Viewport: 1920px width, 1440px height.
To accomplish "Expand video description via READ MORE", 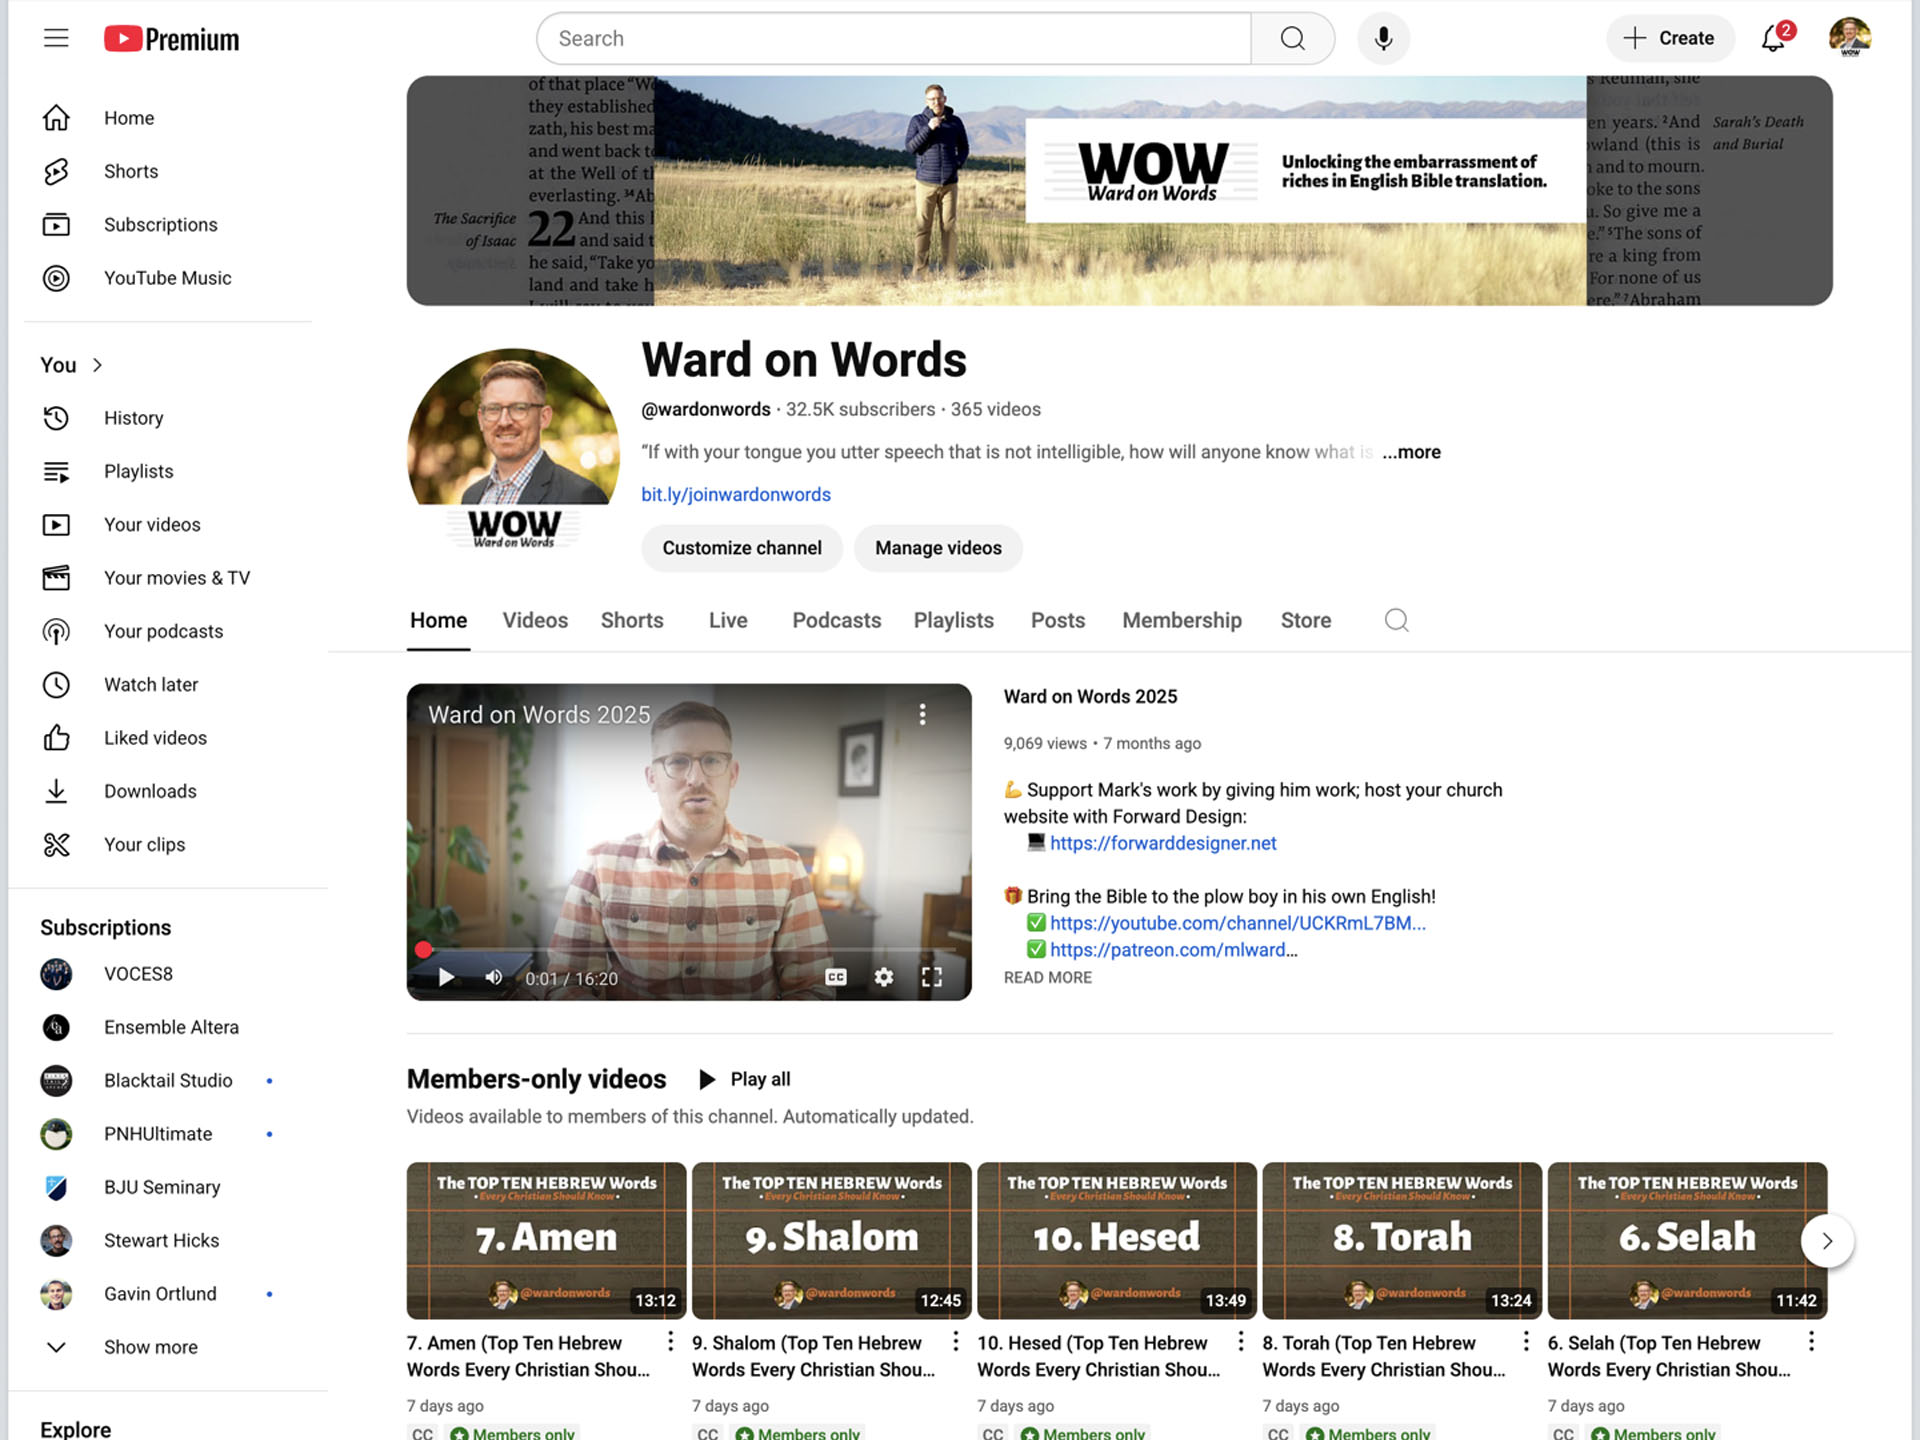I will click(1048, 977).
